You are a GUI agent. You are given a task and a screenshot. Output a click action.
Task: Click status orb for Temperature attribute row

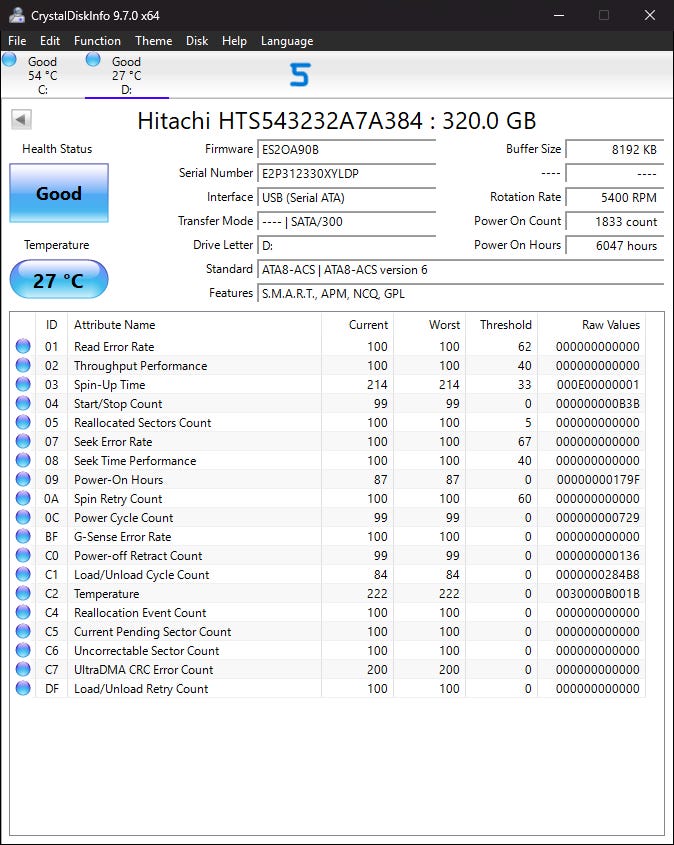click(x=23, y=593)
